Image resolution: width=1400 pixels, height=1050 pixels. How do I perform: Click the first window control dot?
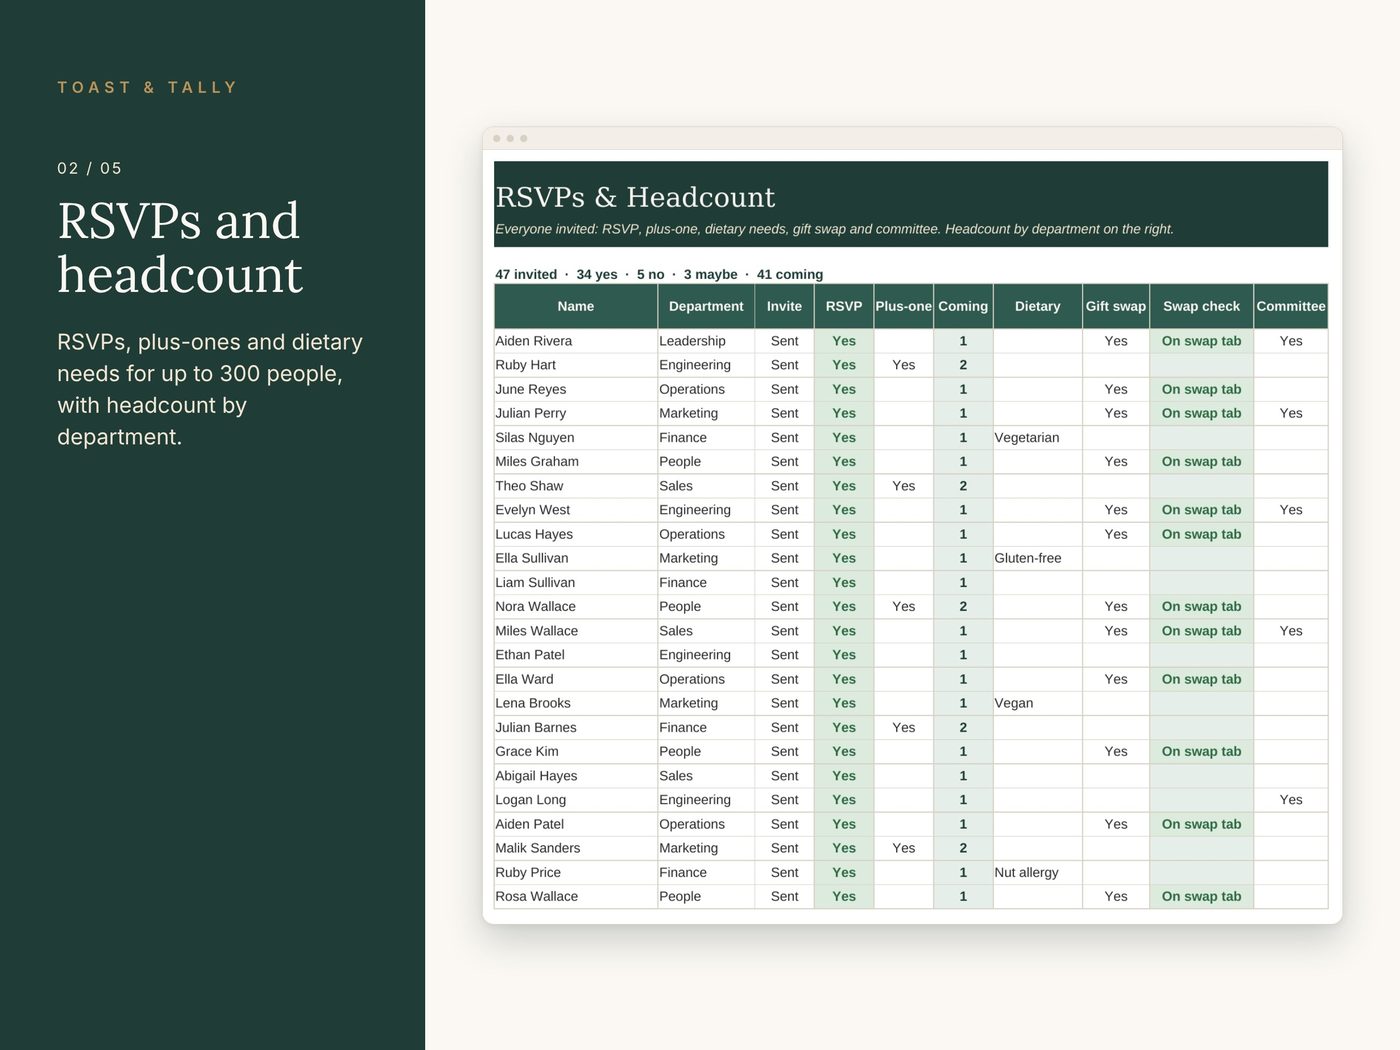pyautogui.click(x=497, y=138)
